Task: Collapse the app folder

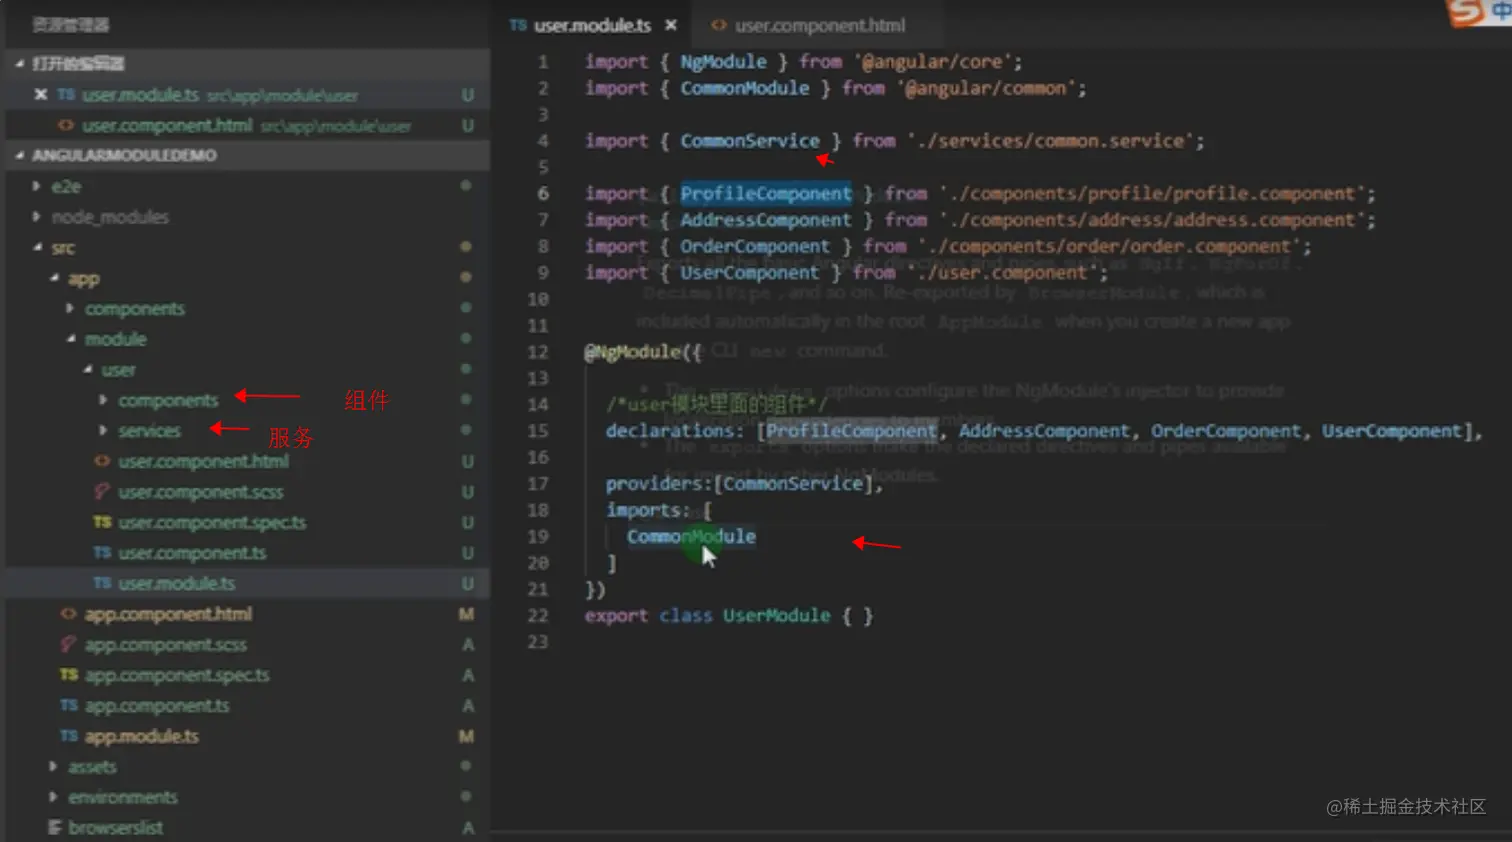Action: click(54, 278)
